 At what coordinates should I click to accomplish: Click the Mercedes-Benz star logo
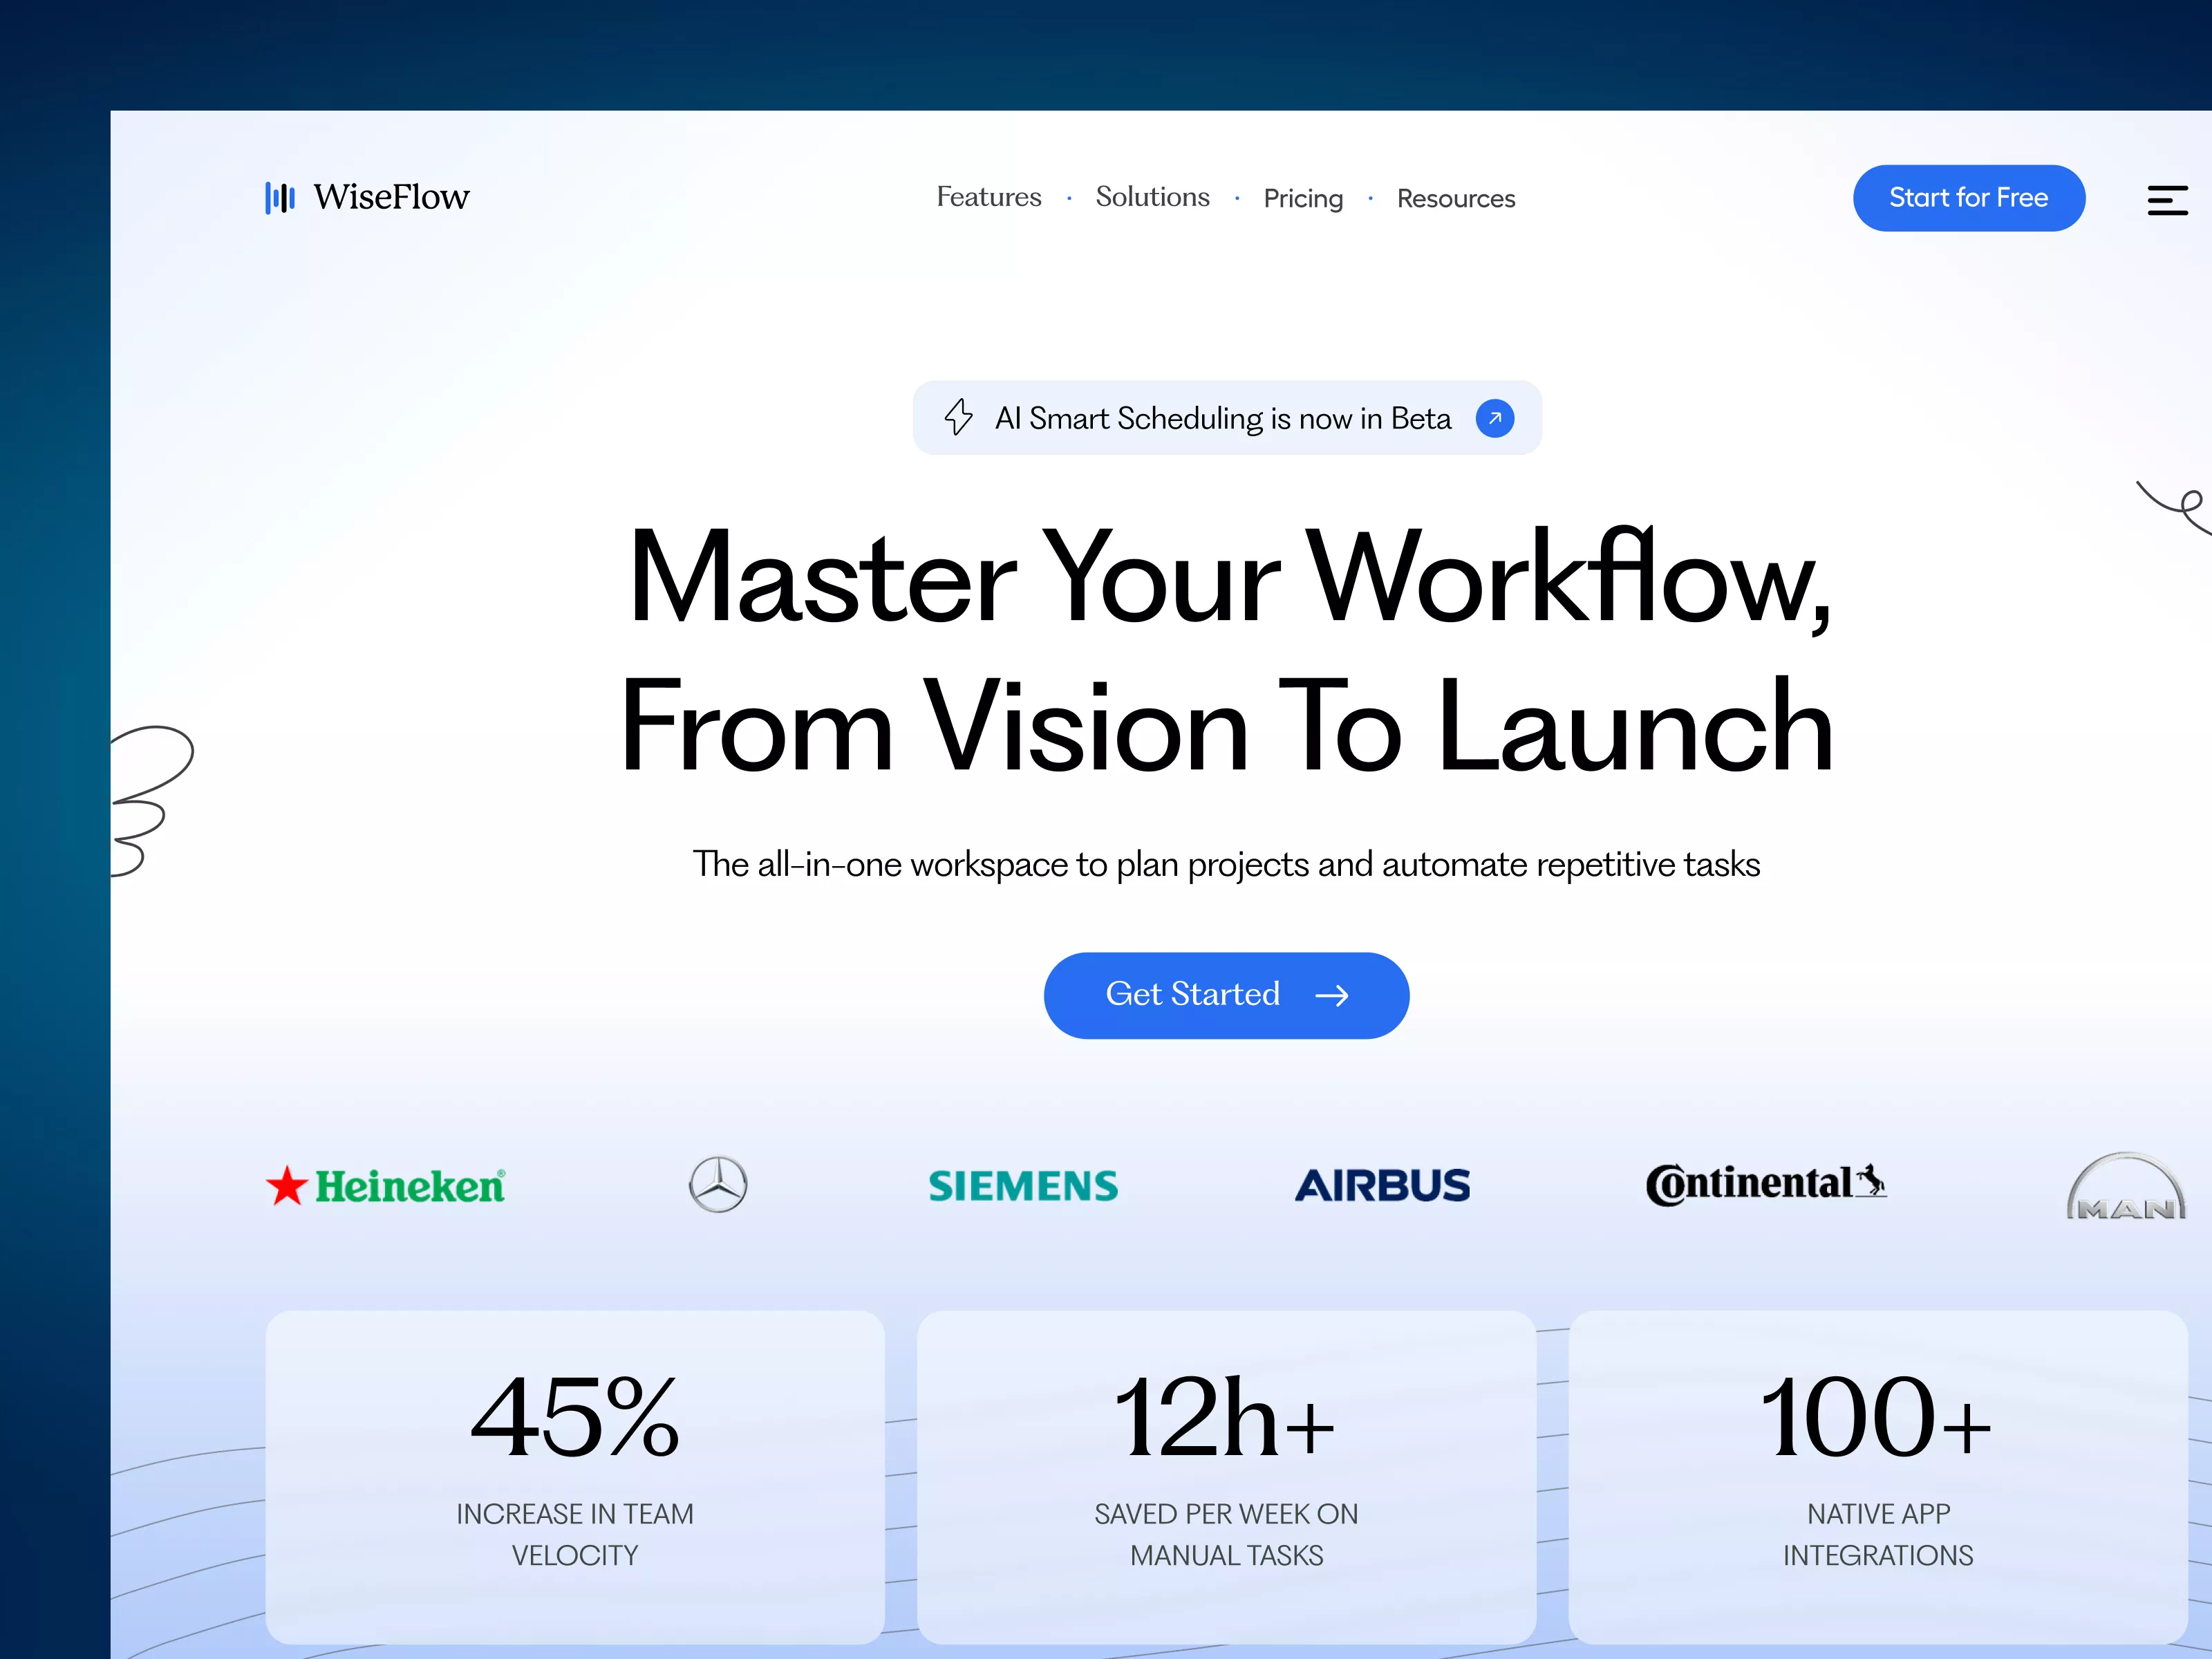coord(718,1184)
